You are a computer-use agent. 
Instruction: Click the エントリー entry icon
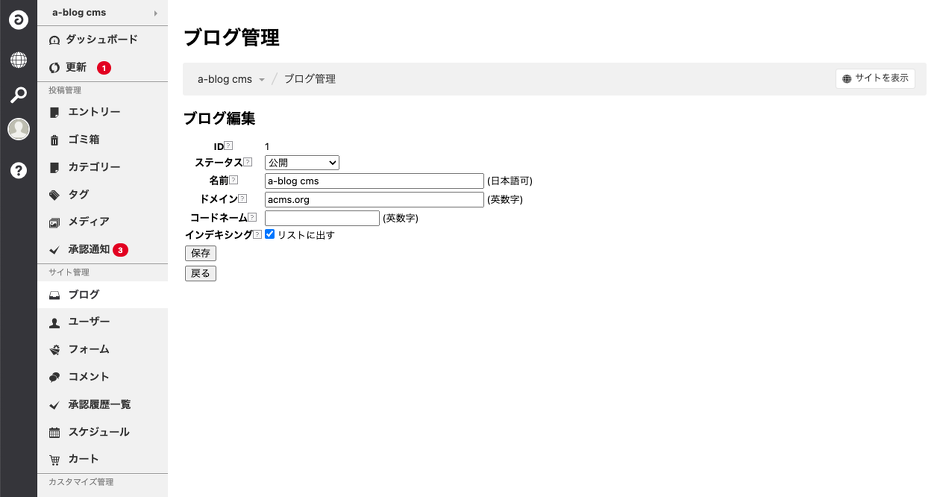click(55, 112)
